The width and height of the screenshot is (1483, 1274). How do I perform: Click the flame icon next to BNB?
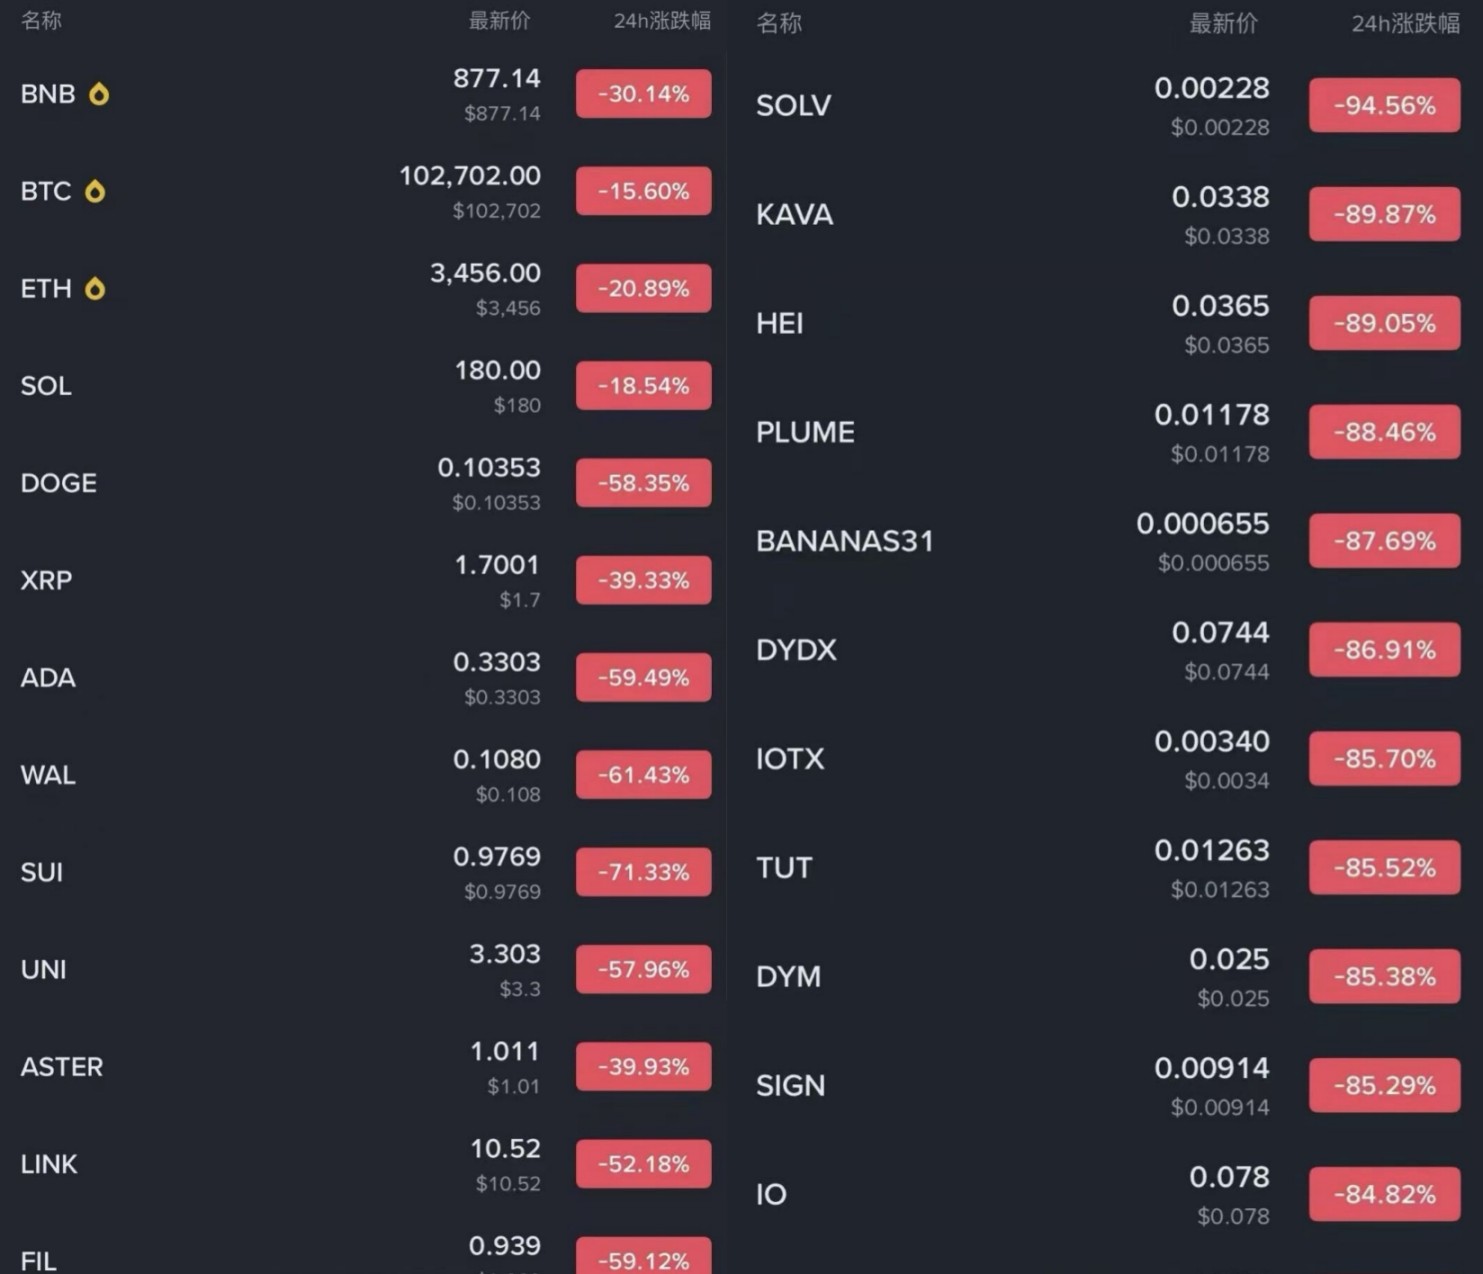98,94
